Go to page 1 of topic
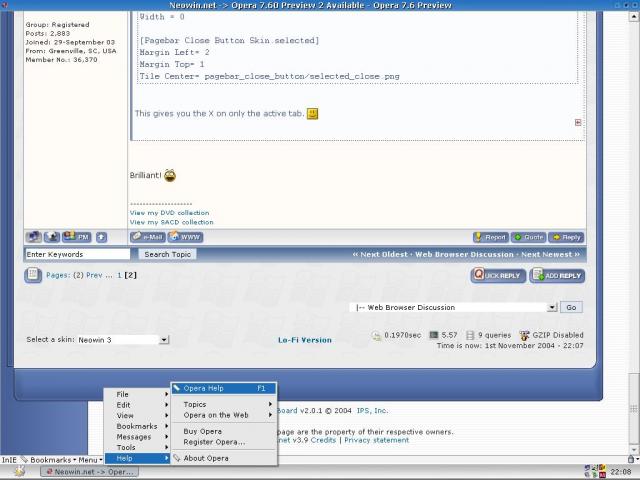The width and height of the screenshot is (640, 480). (119, 275)
